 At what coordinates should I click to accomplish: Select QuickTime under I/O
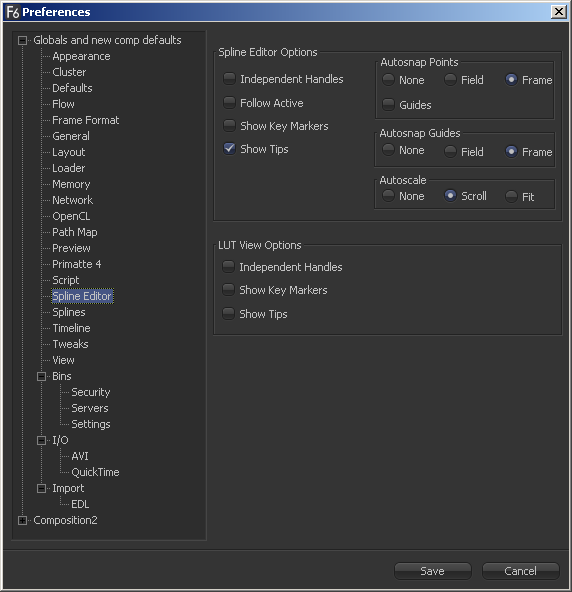click(95, 472)
